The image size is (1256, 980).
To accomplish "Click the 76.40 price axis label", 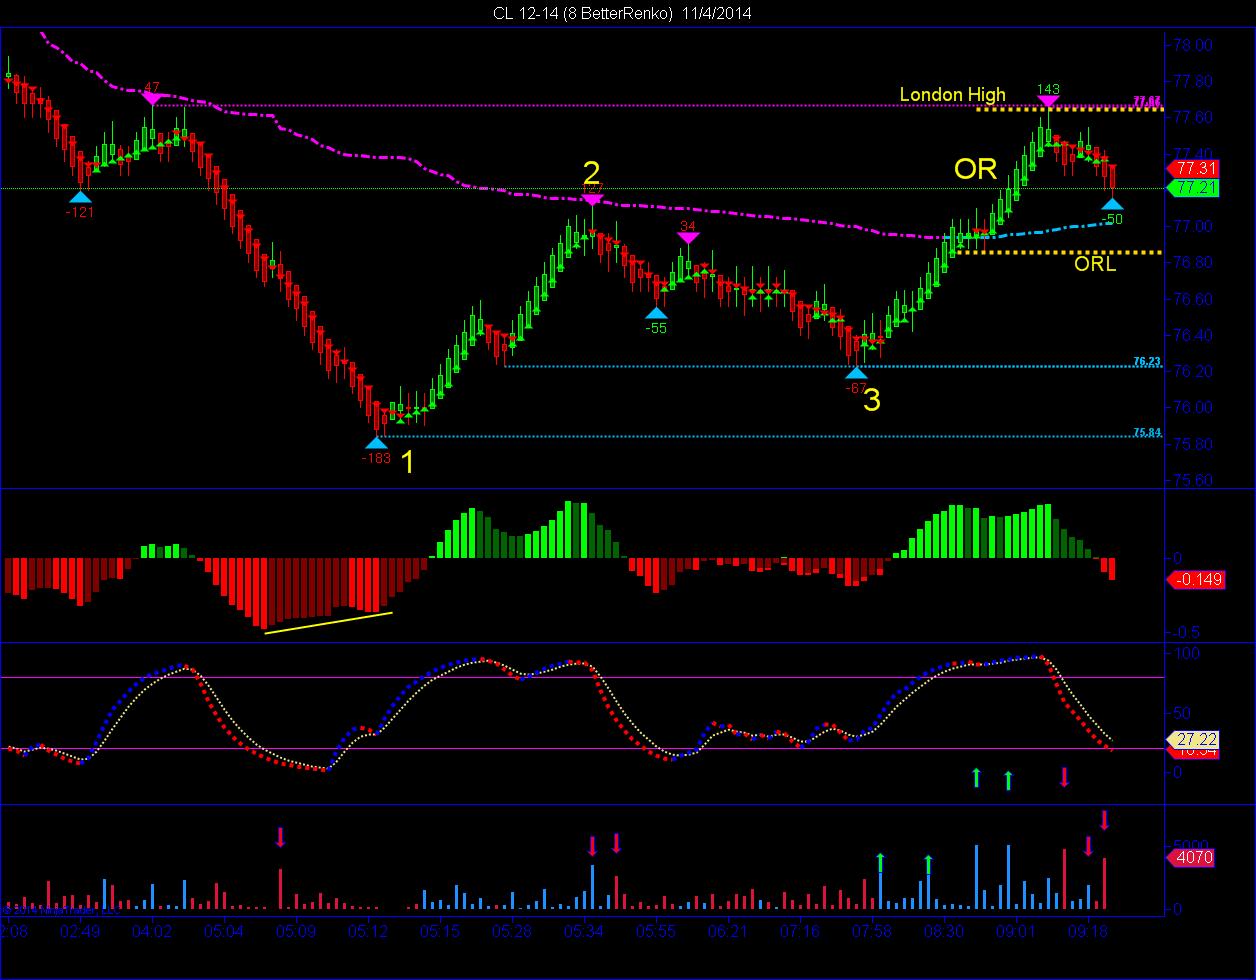I will 1195,335.
